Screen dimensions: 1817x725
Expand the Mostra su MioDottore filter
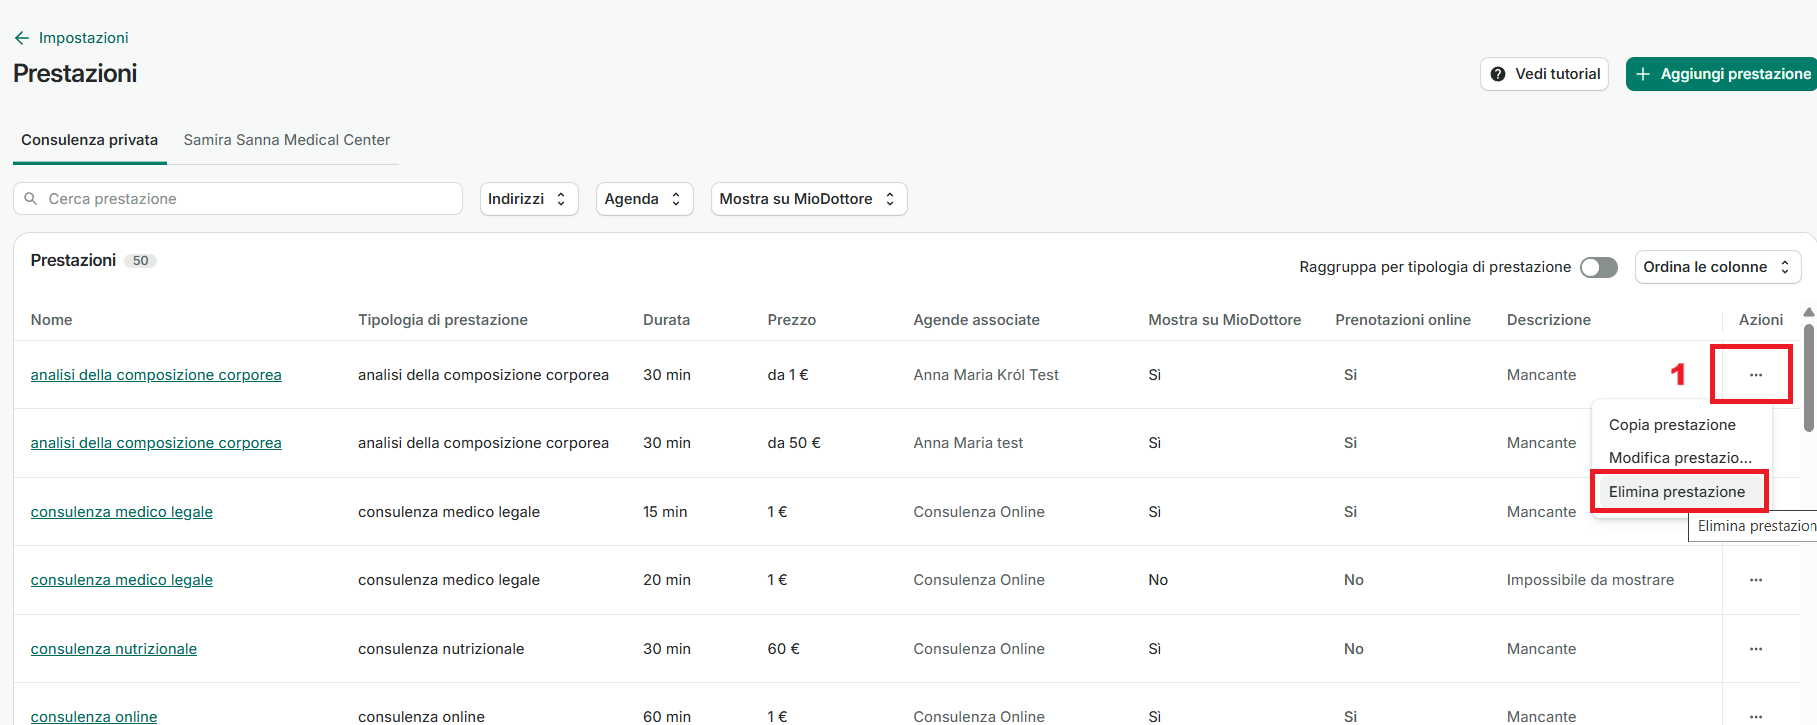tap(809, 199)
